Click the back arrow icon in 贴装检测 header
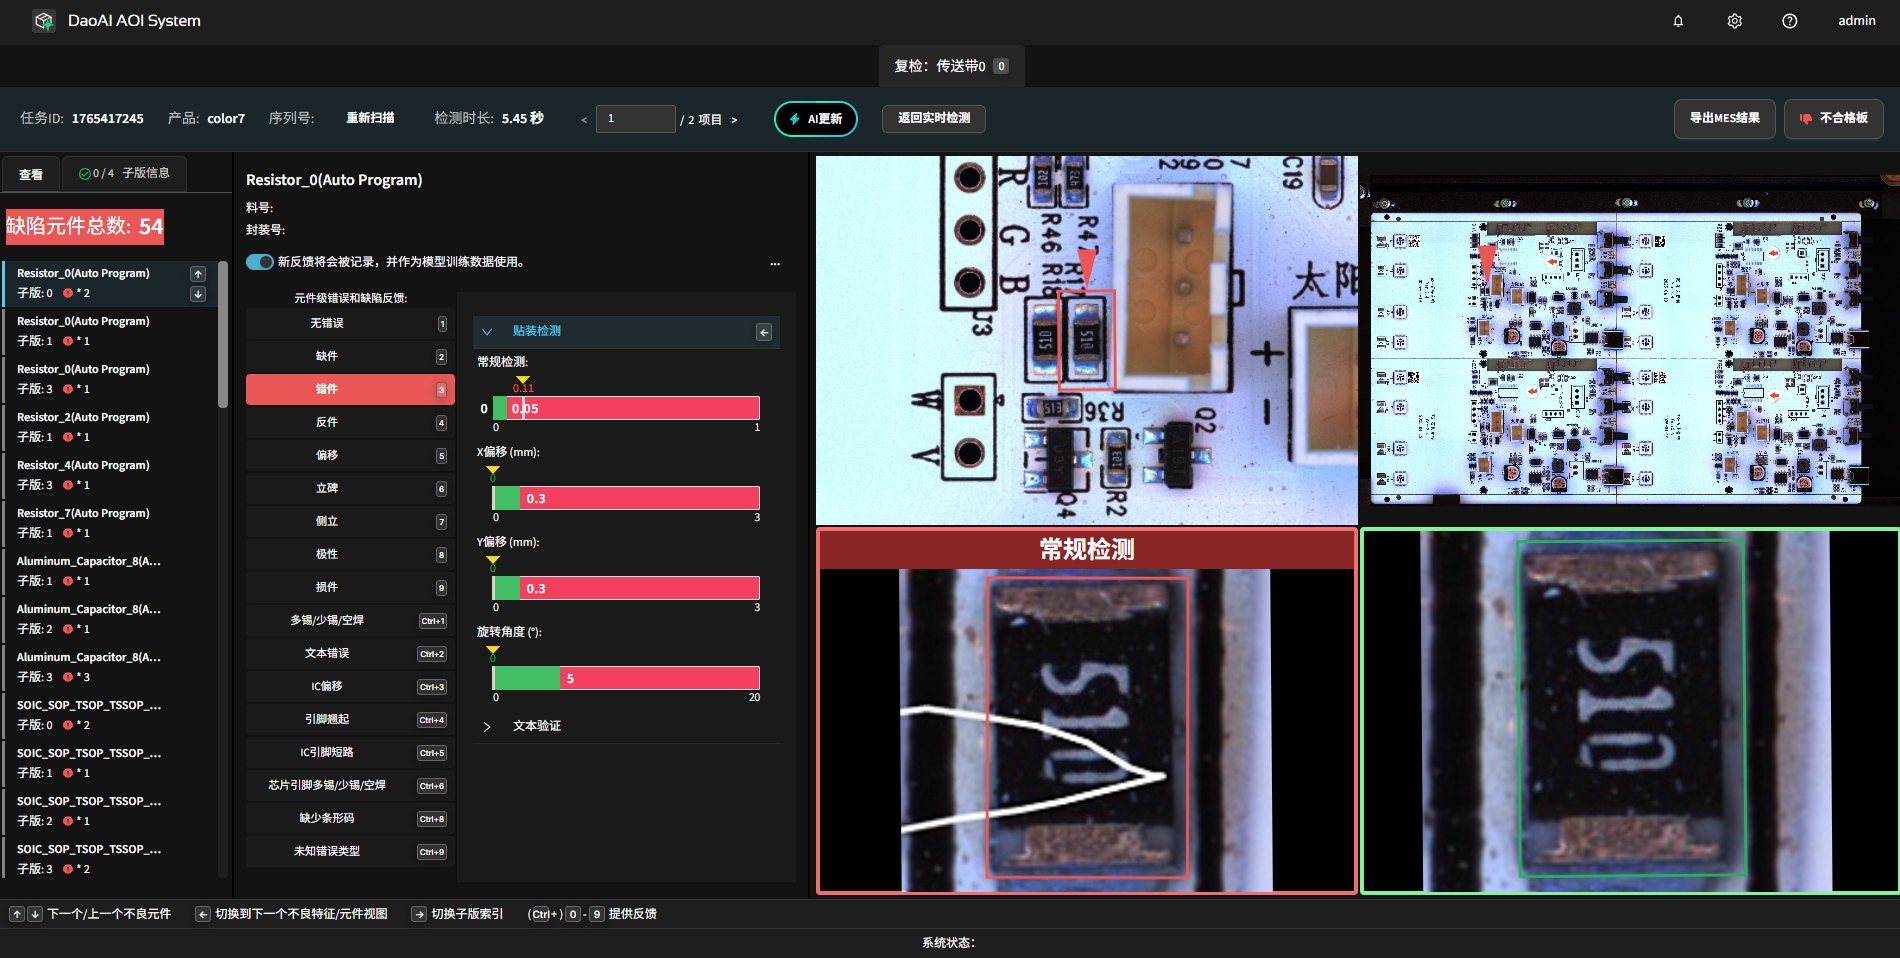Screen dimensions: 1900x958 point(764,332)
